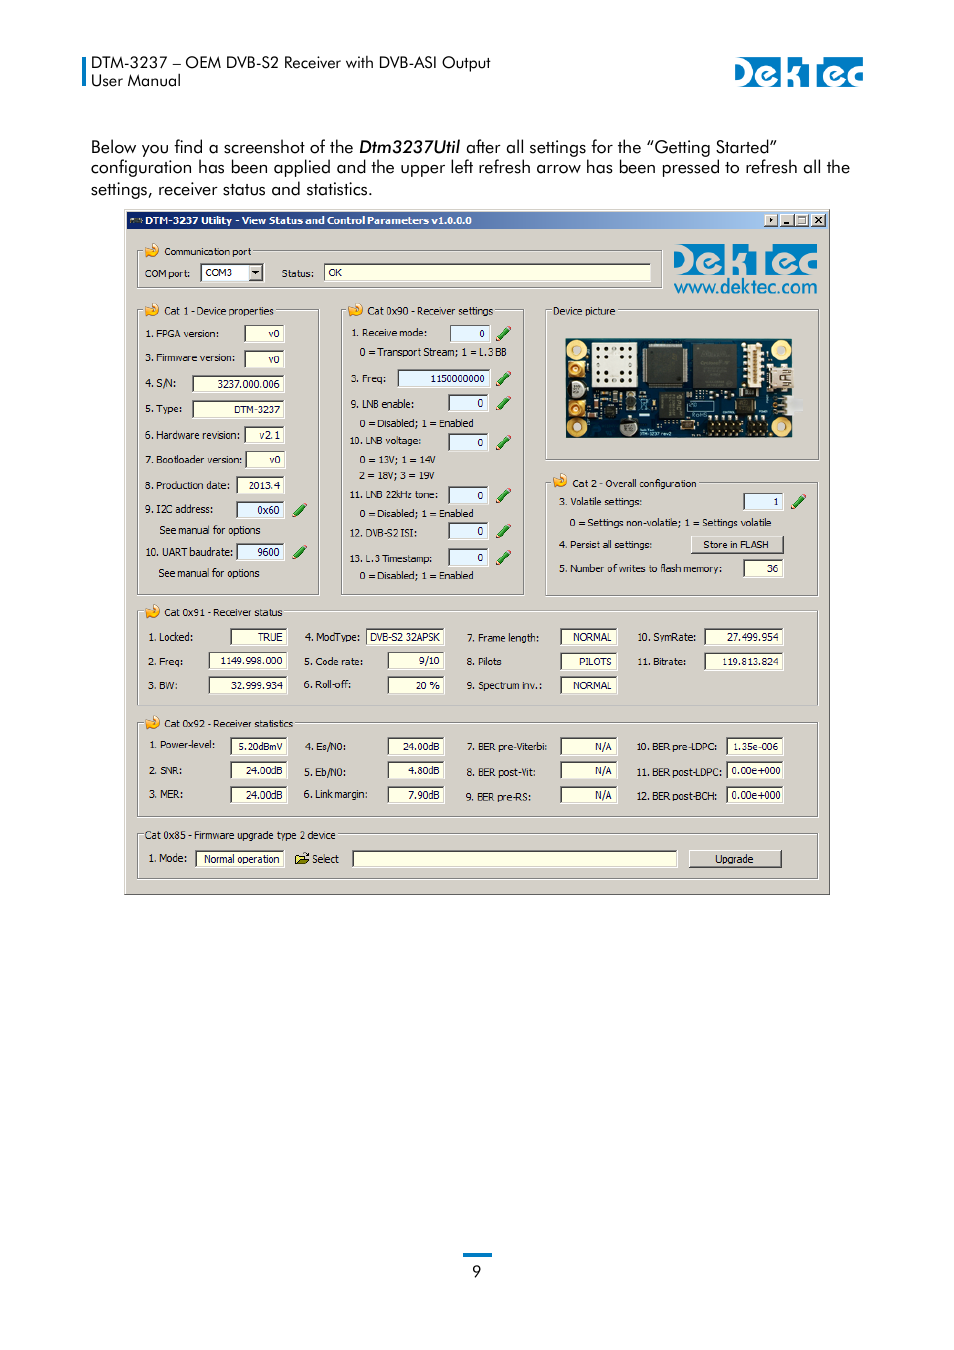Click the I2C address field showing 0x60

click(261, 510)
